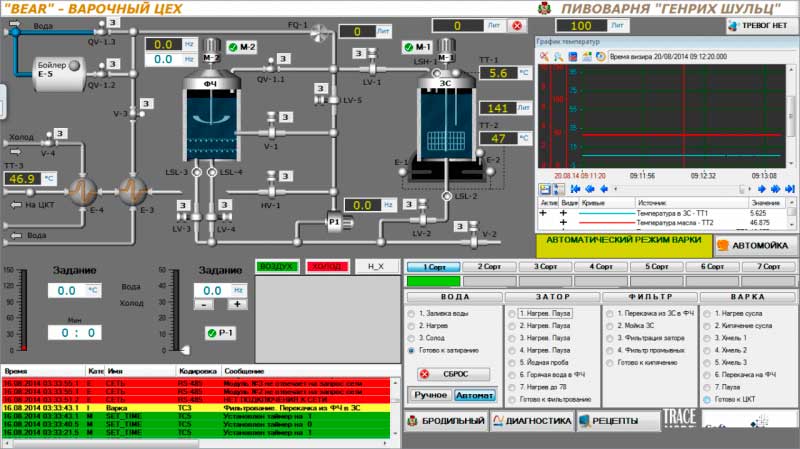Open the ДИАГНОСТИКА screen
Screen dimensions: 800x449
532,421
